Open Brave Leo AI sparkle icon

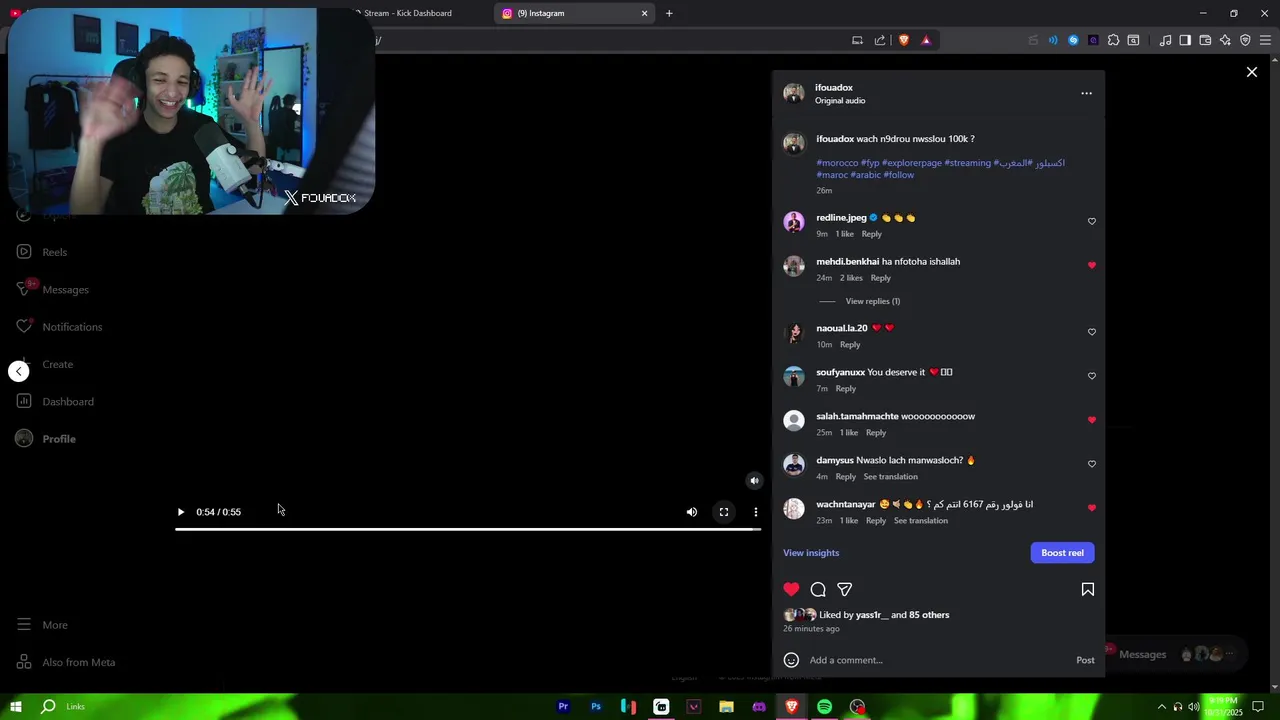[x=1225, y=40]
